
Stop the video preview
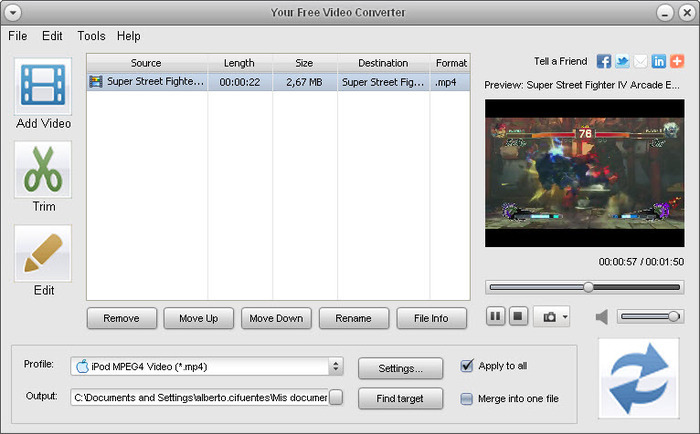pos(518,317)
